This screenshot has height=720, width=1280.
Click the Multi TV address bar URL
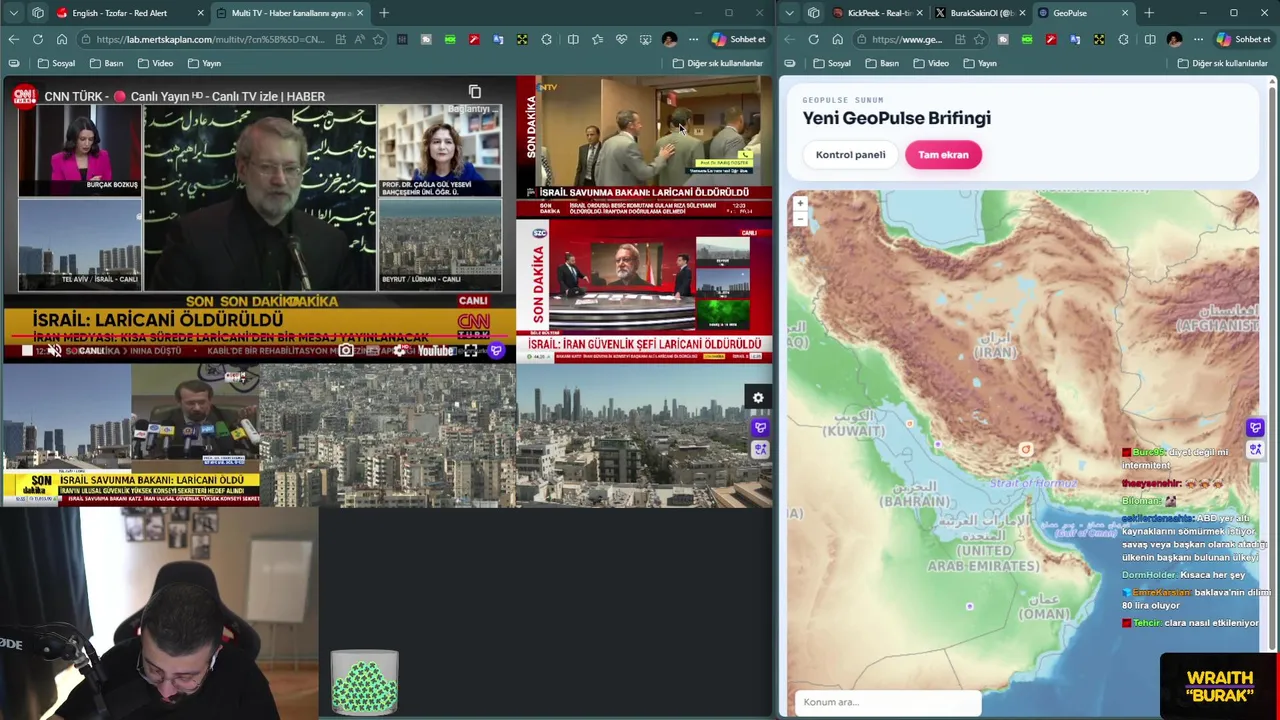pyautogui.click(x=210, y=39)
